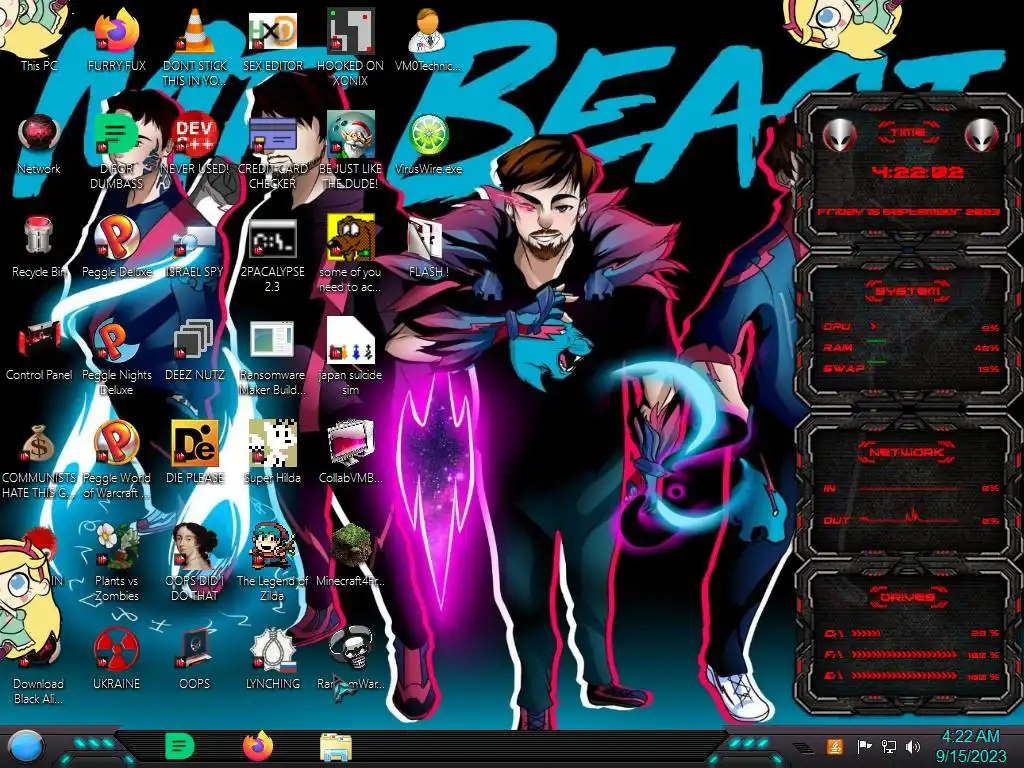
Task: Select the 2PACALYPSE 2.3 command prompt icon
Action: [272, 255]
